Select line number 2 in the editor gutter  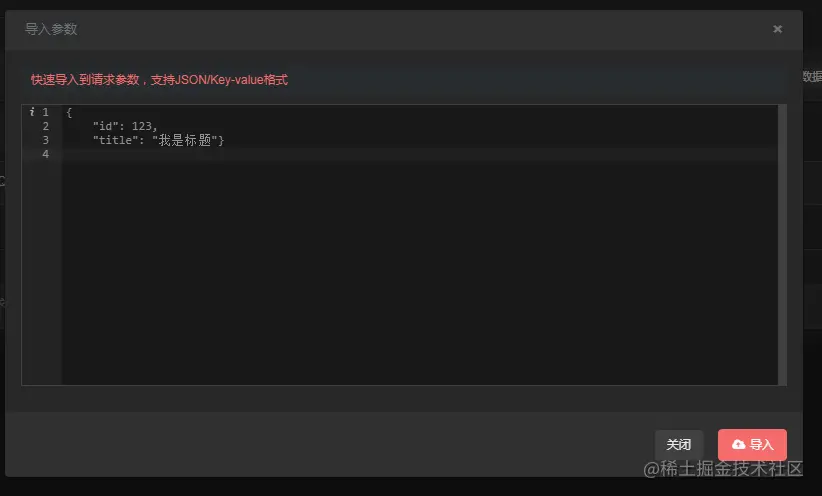(46, 126)
